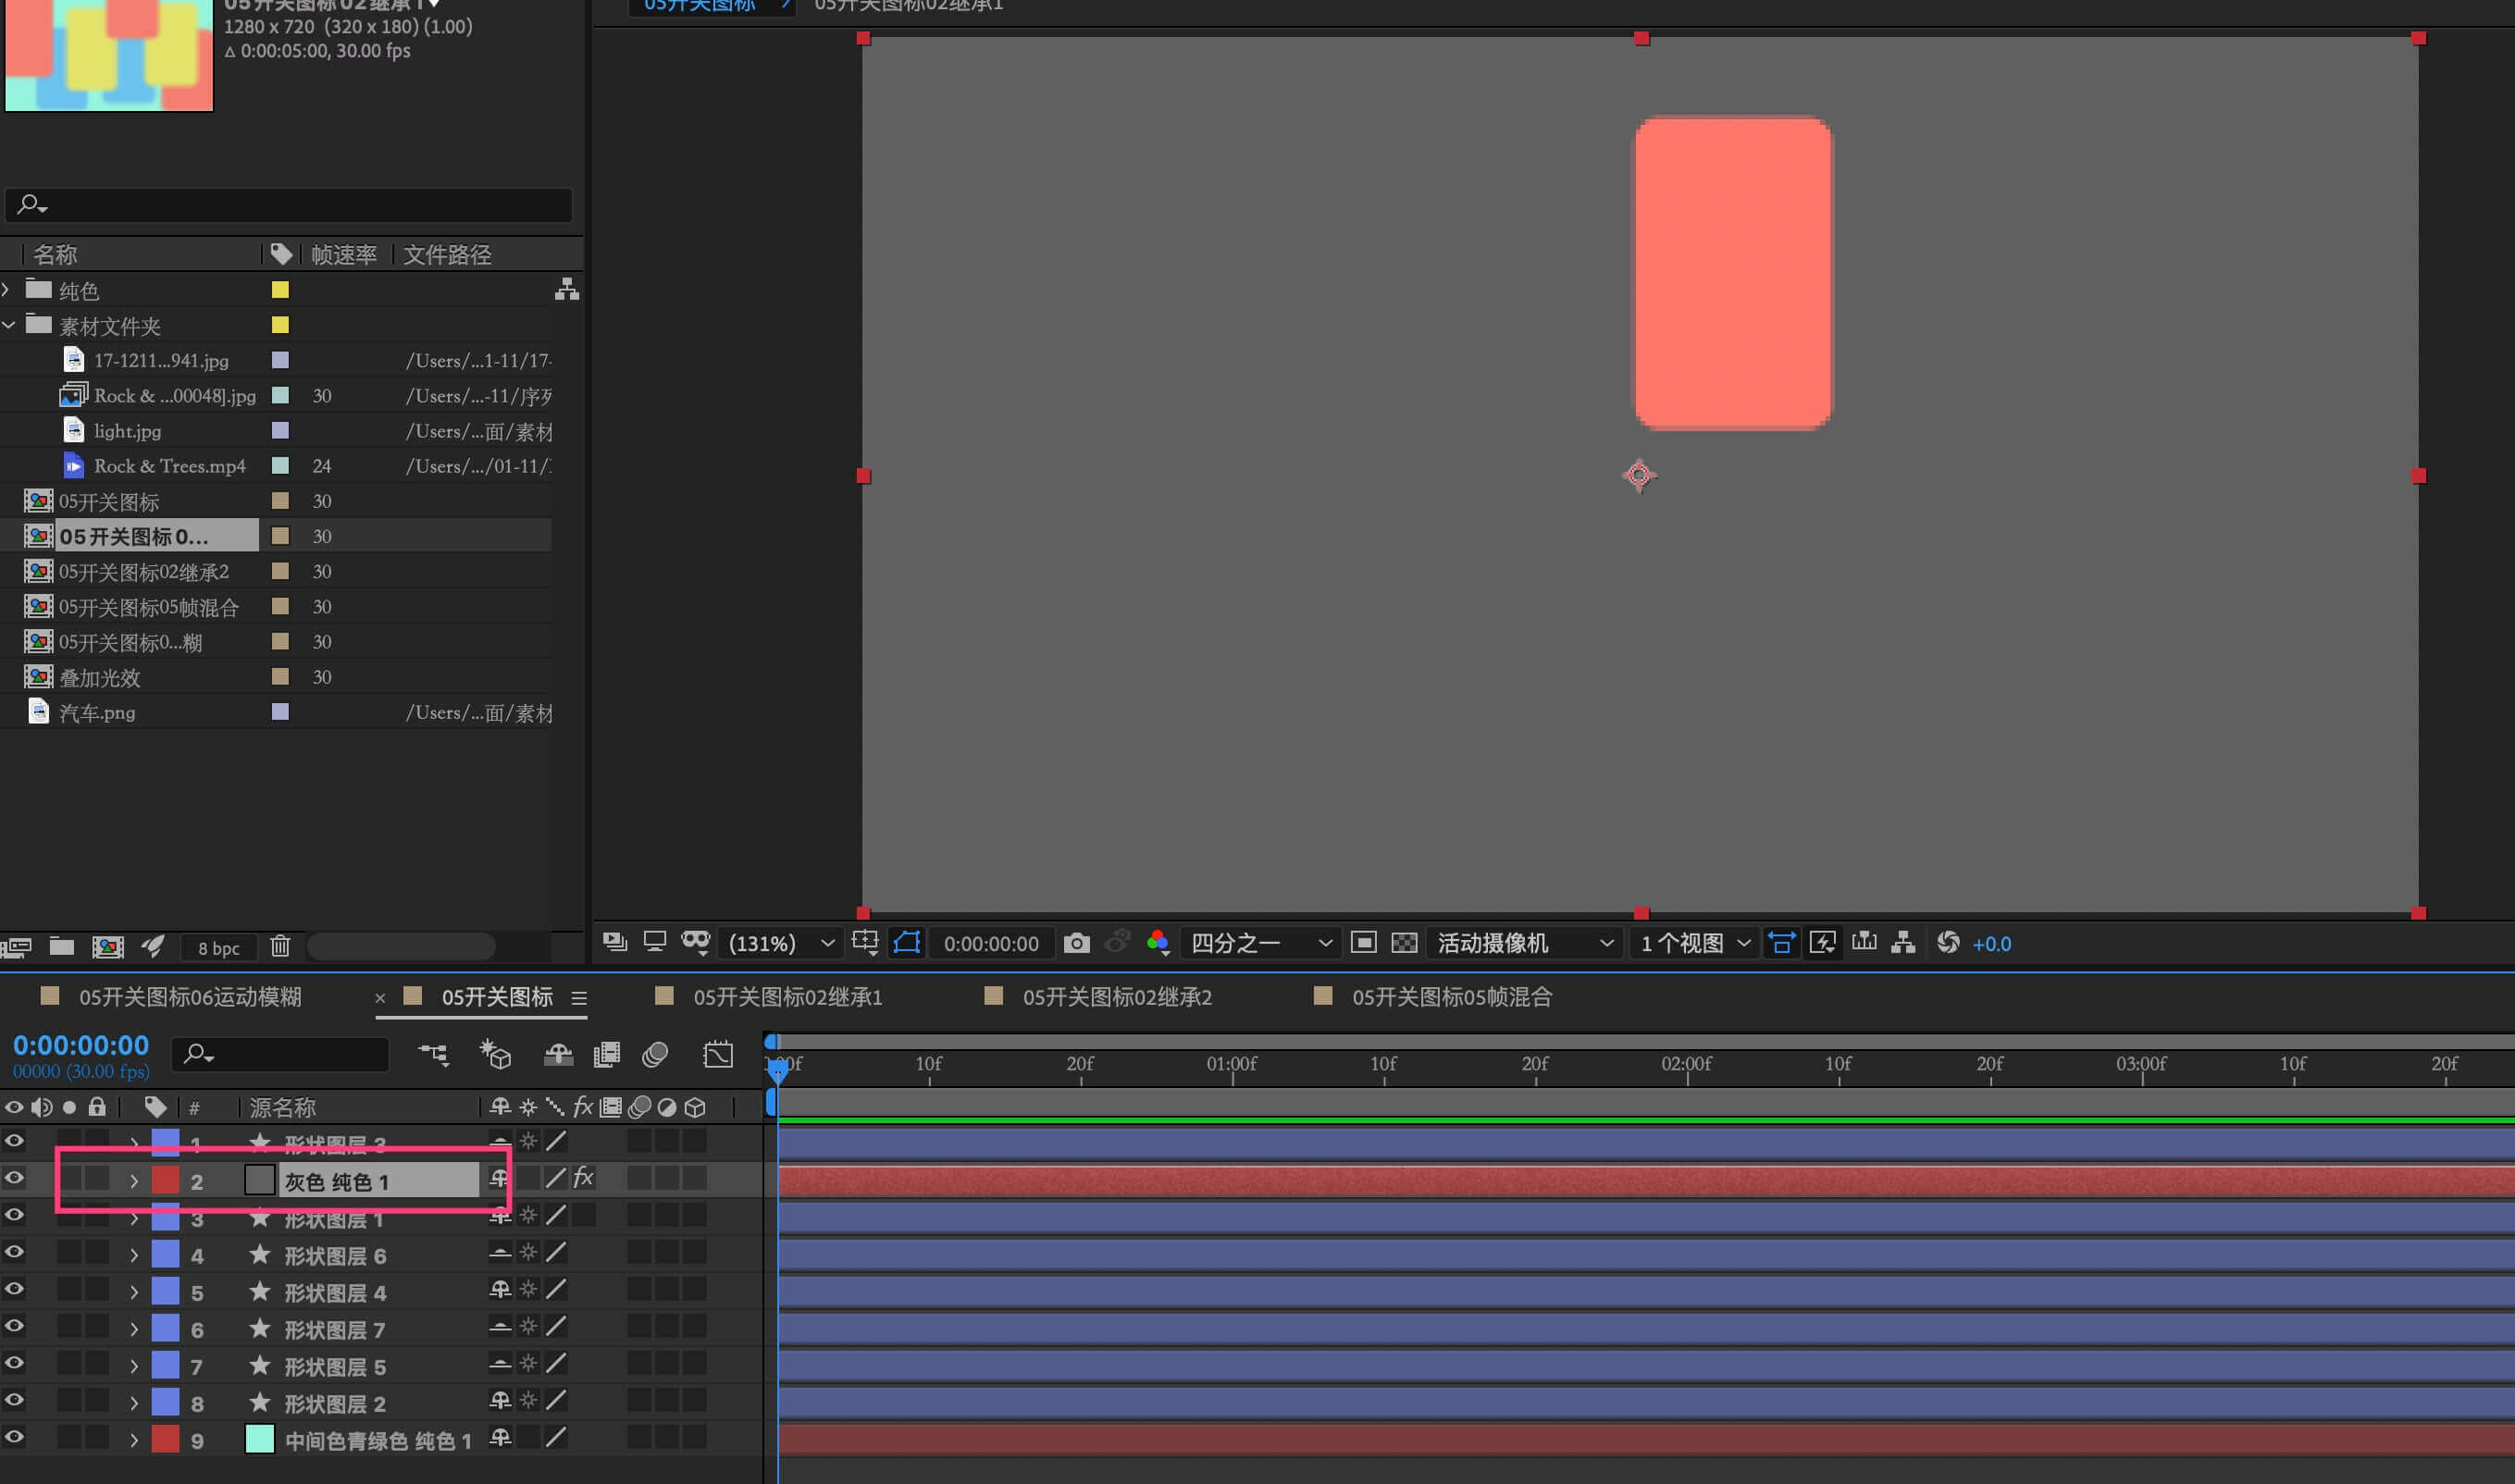Create a new folder in project panel
The image size is (2515, 1484).
pyautogui.click(x=62, y=946)
